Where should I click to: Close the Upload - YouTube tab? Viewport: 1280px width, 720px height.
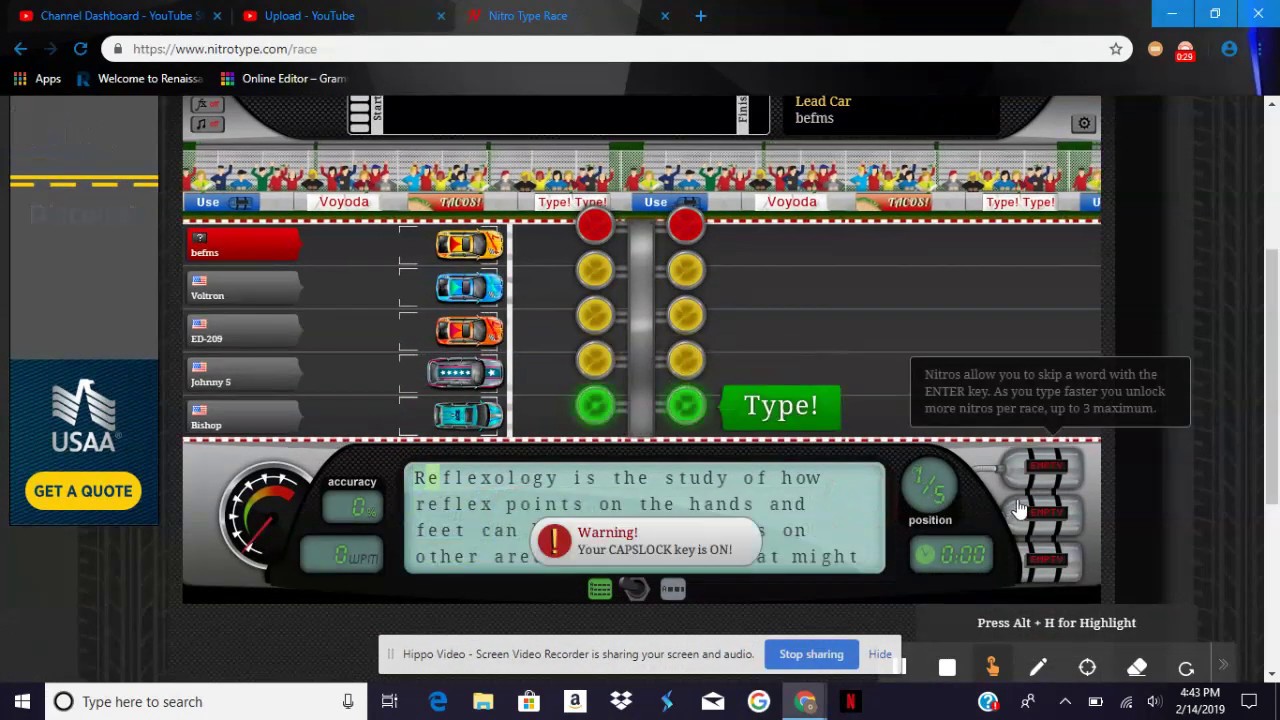[441, 16]
